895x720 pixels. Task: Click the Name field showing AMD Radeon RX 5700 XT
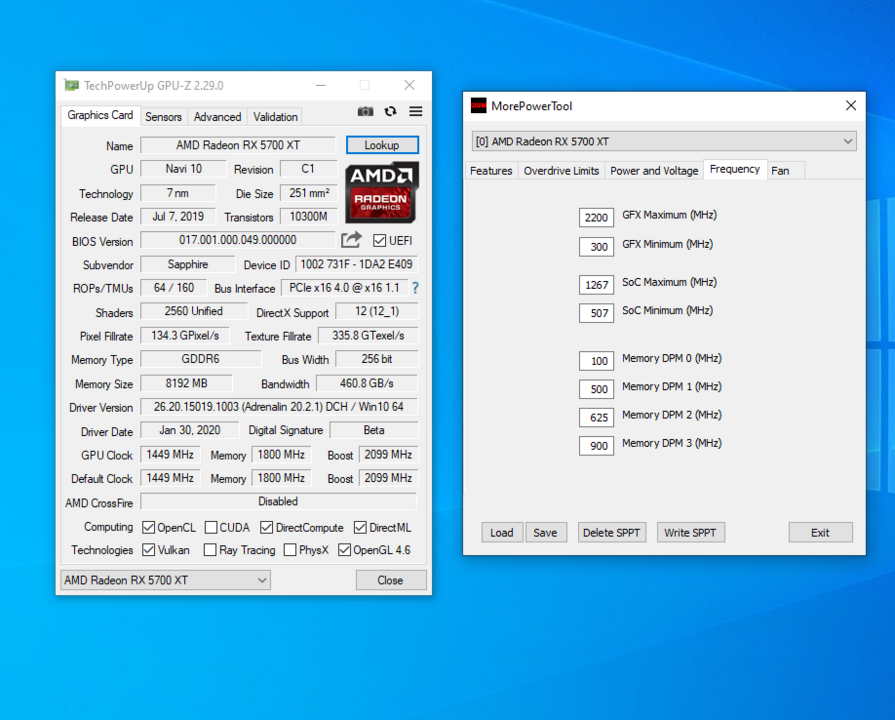click(x=237, y=145)
